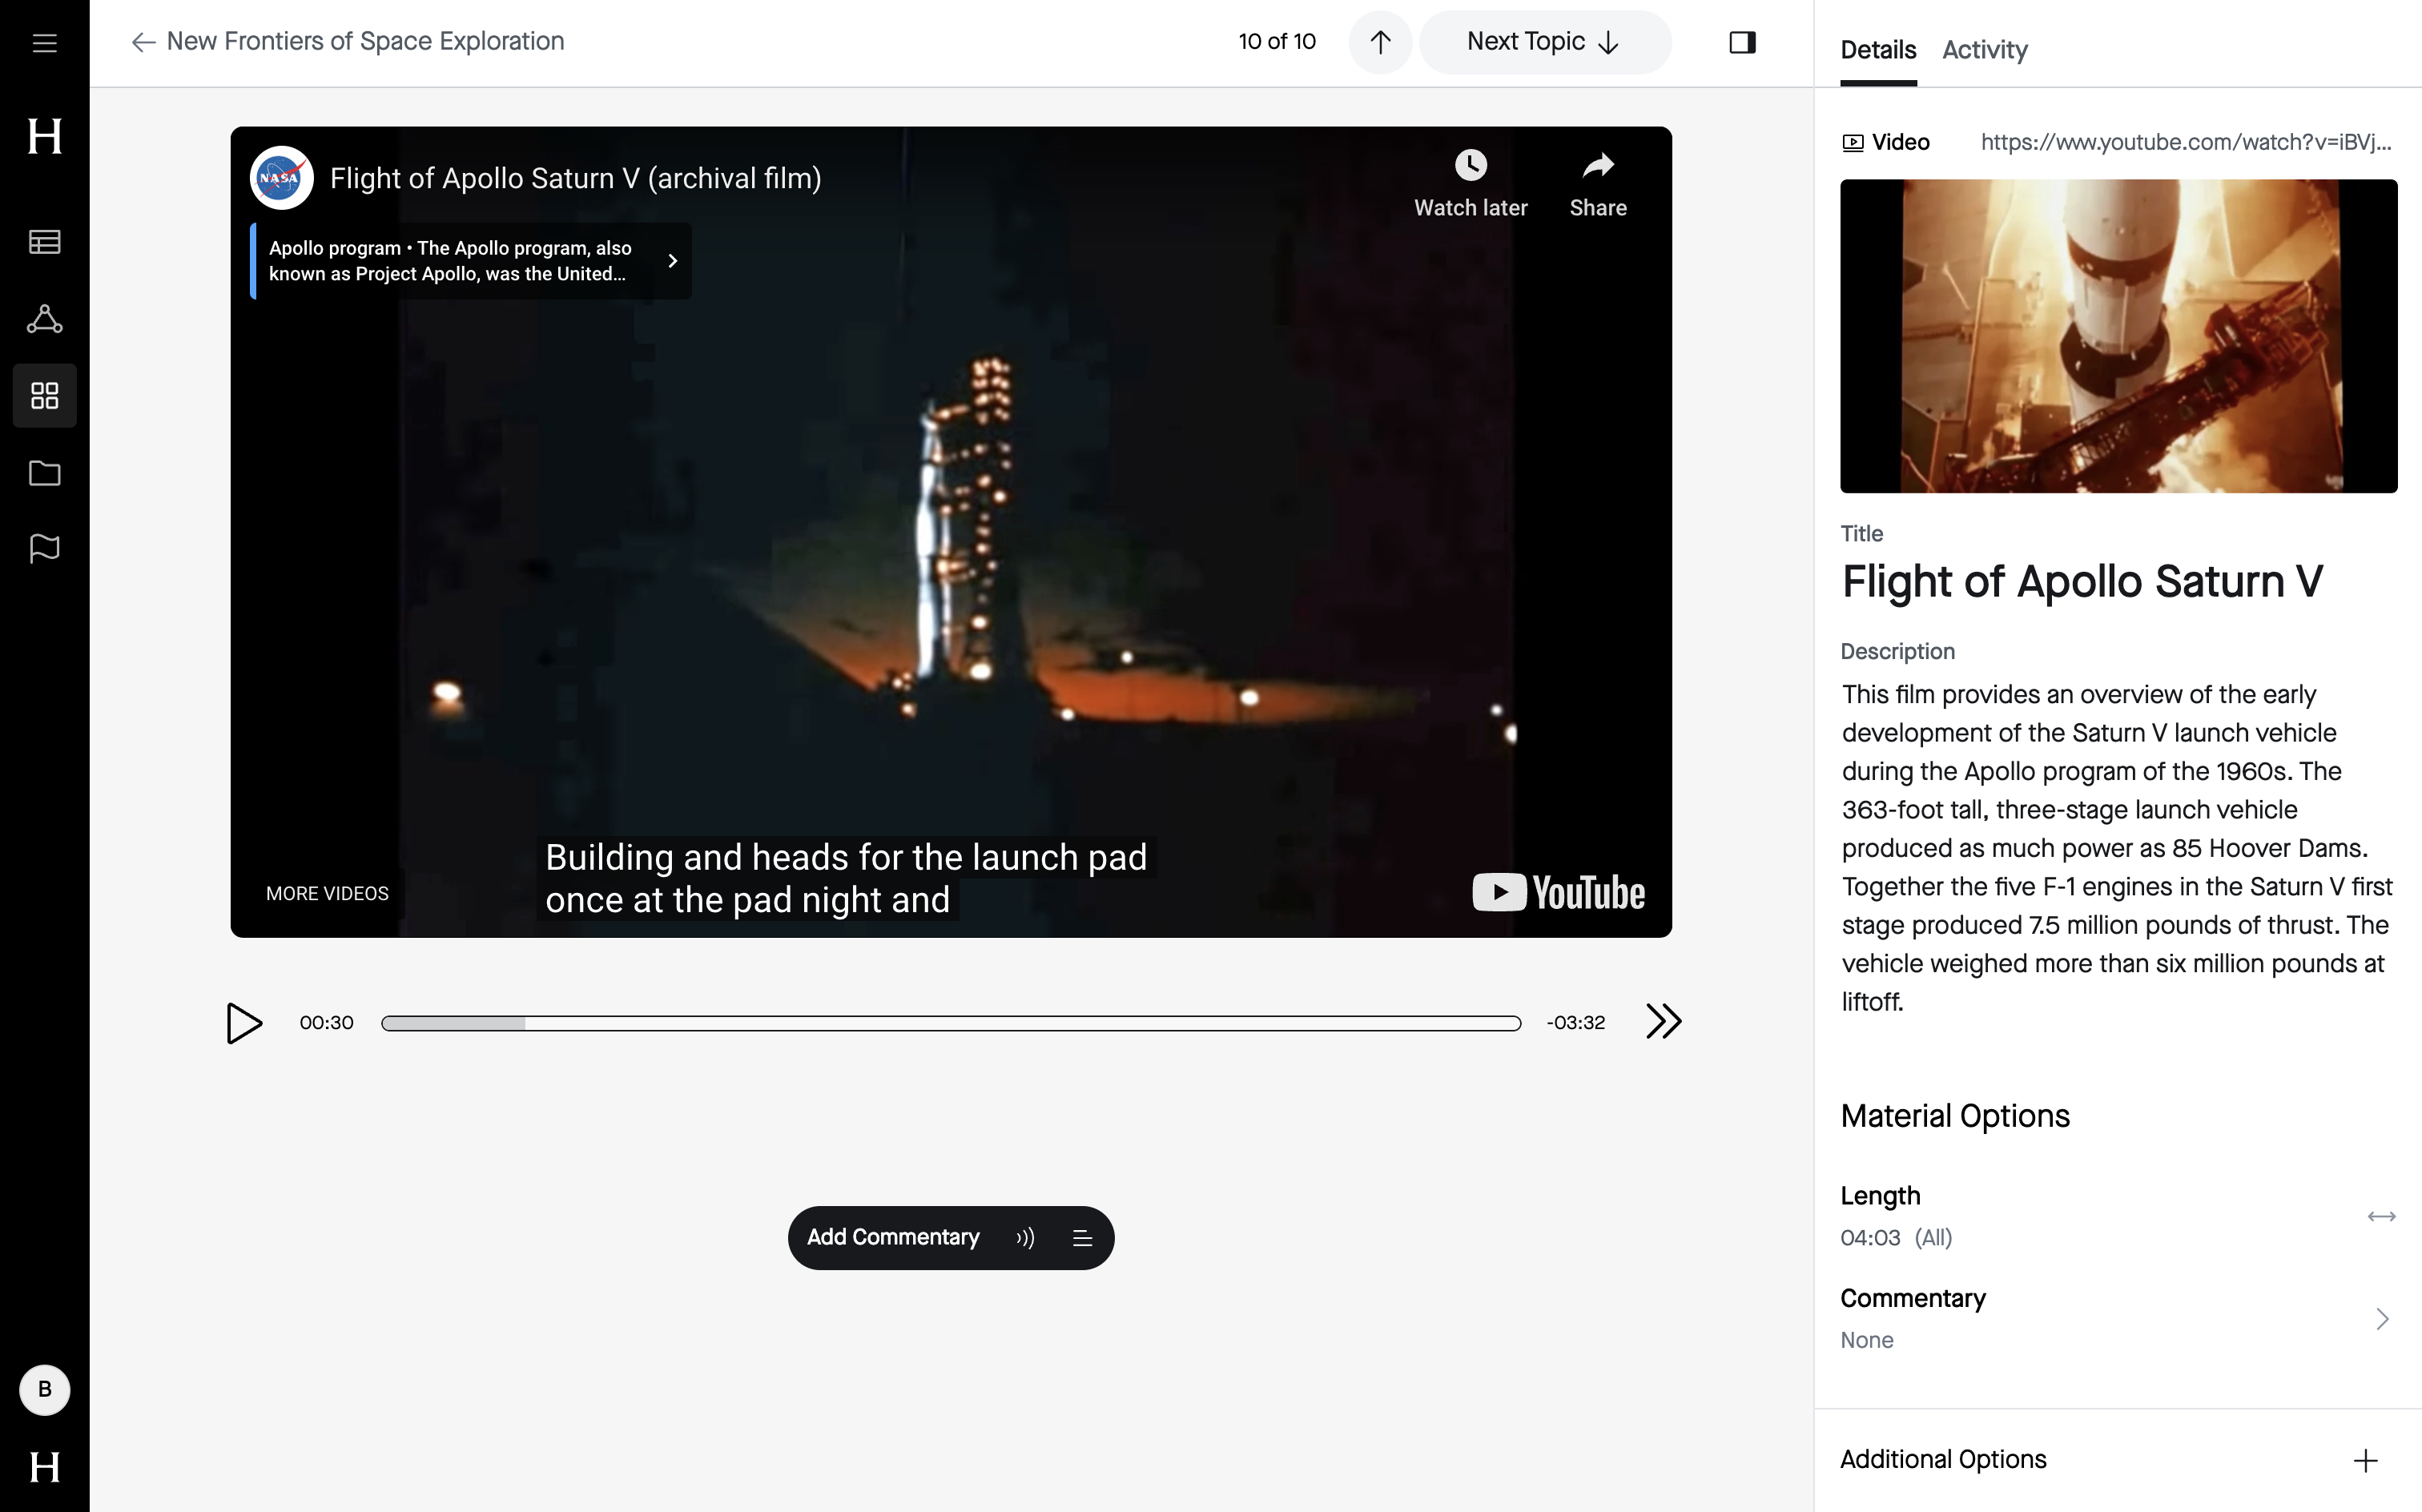Open the user avatar B

(44, 1389)
